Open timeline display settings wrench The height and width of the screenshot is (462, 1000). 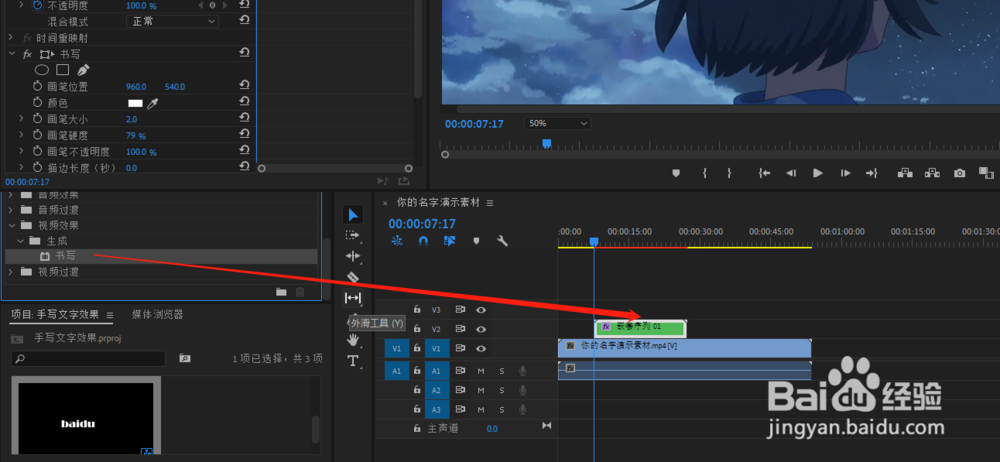coord(502,241)
